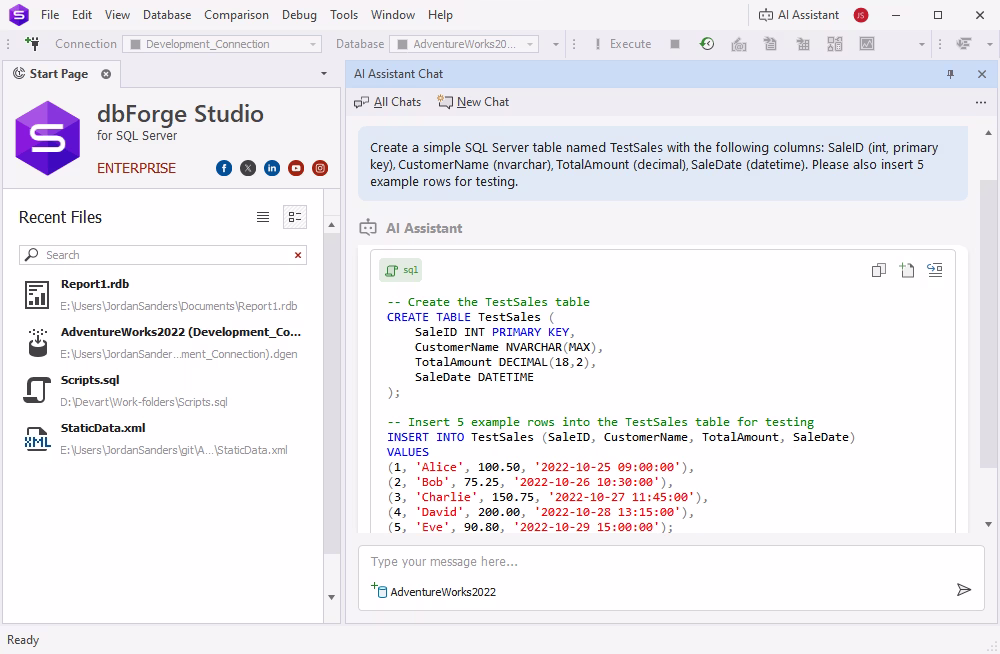Open dbForge X (Twitter) icon
1000x654 pixels.
(x=248, y=168)
